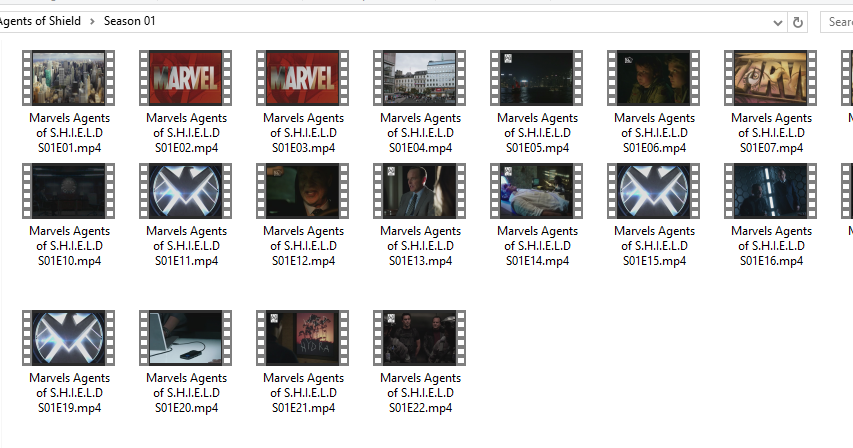Viewport: 853px width, 448px height.
Task: Select the S01E10.mp4 video thumbnail
Action: click(69, 191)
